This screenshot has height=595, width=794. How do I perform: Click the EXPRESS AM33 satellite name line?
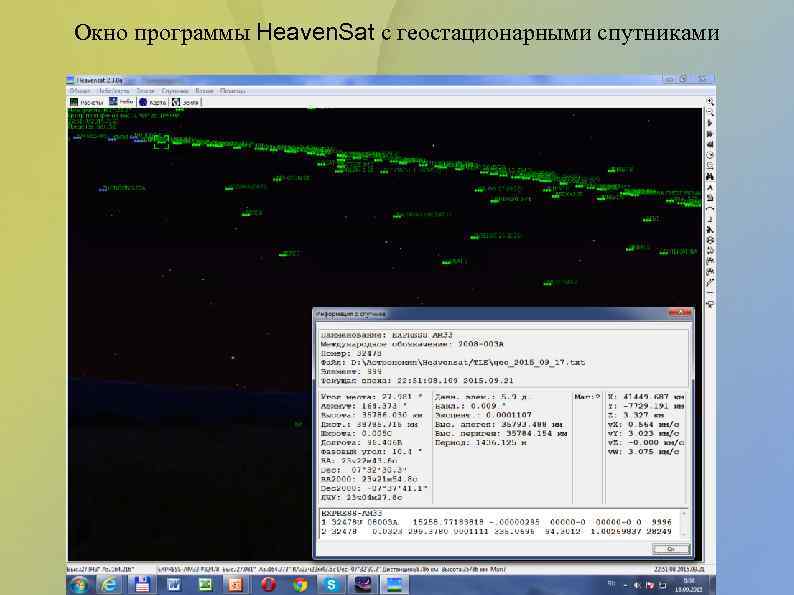[x=387, y=335]
